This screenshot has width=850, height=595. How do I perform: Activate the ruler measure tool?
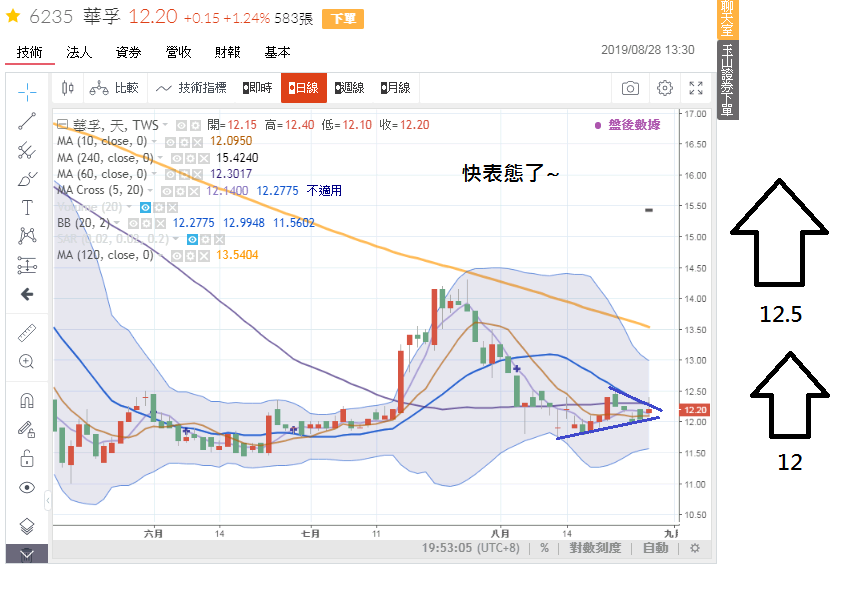point(27,332)
